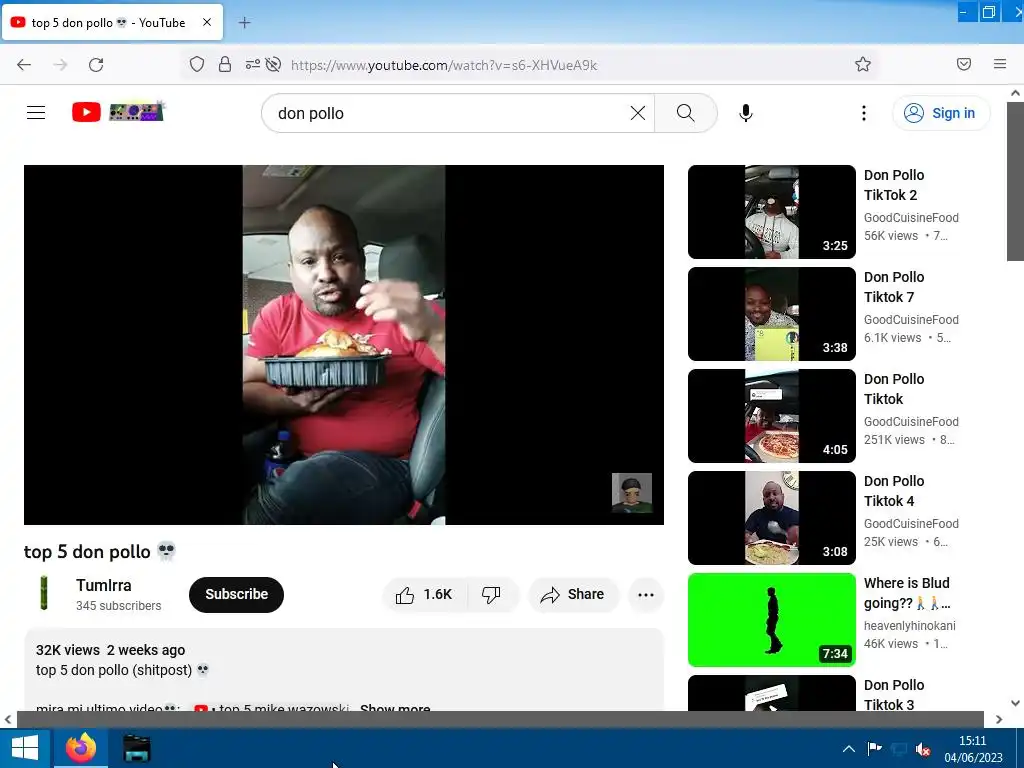Subscribe to TumIrra channel

(x=236, y=594)
